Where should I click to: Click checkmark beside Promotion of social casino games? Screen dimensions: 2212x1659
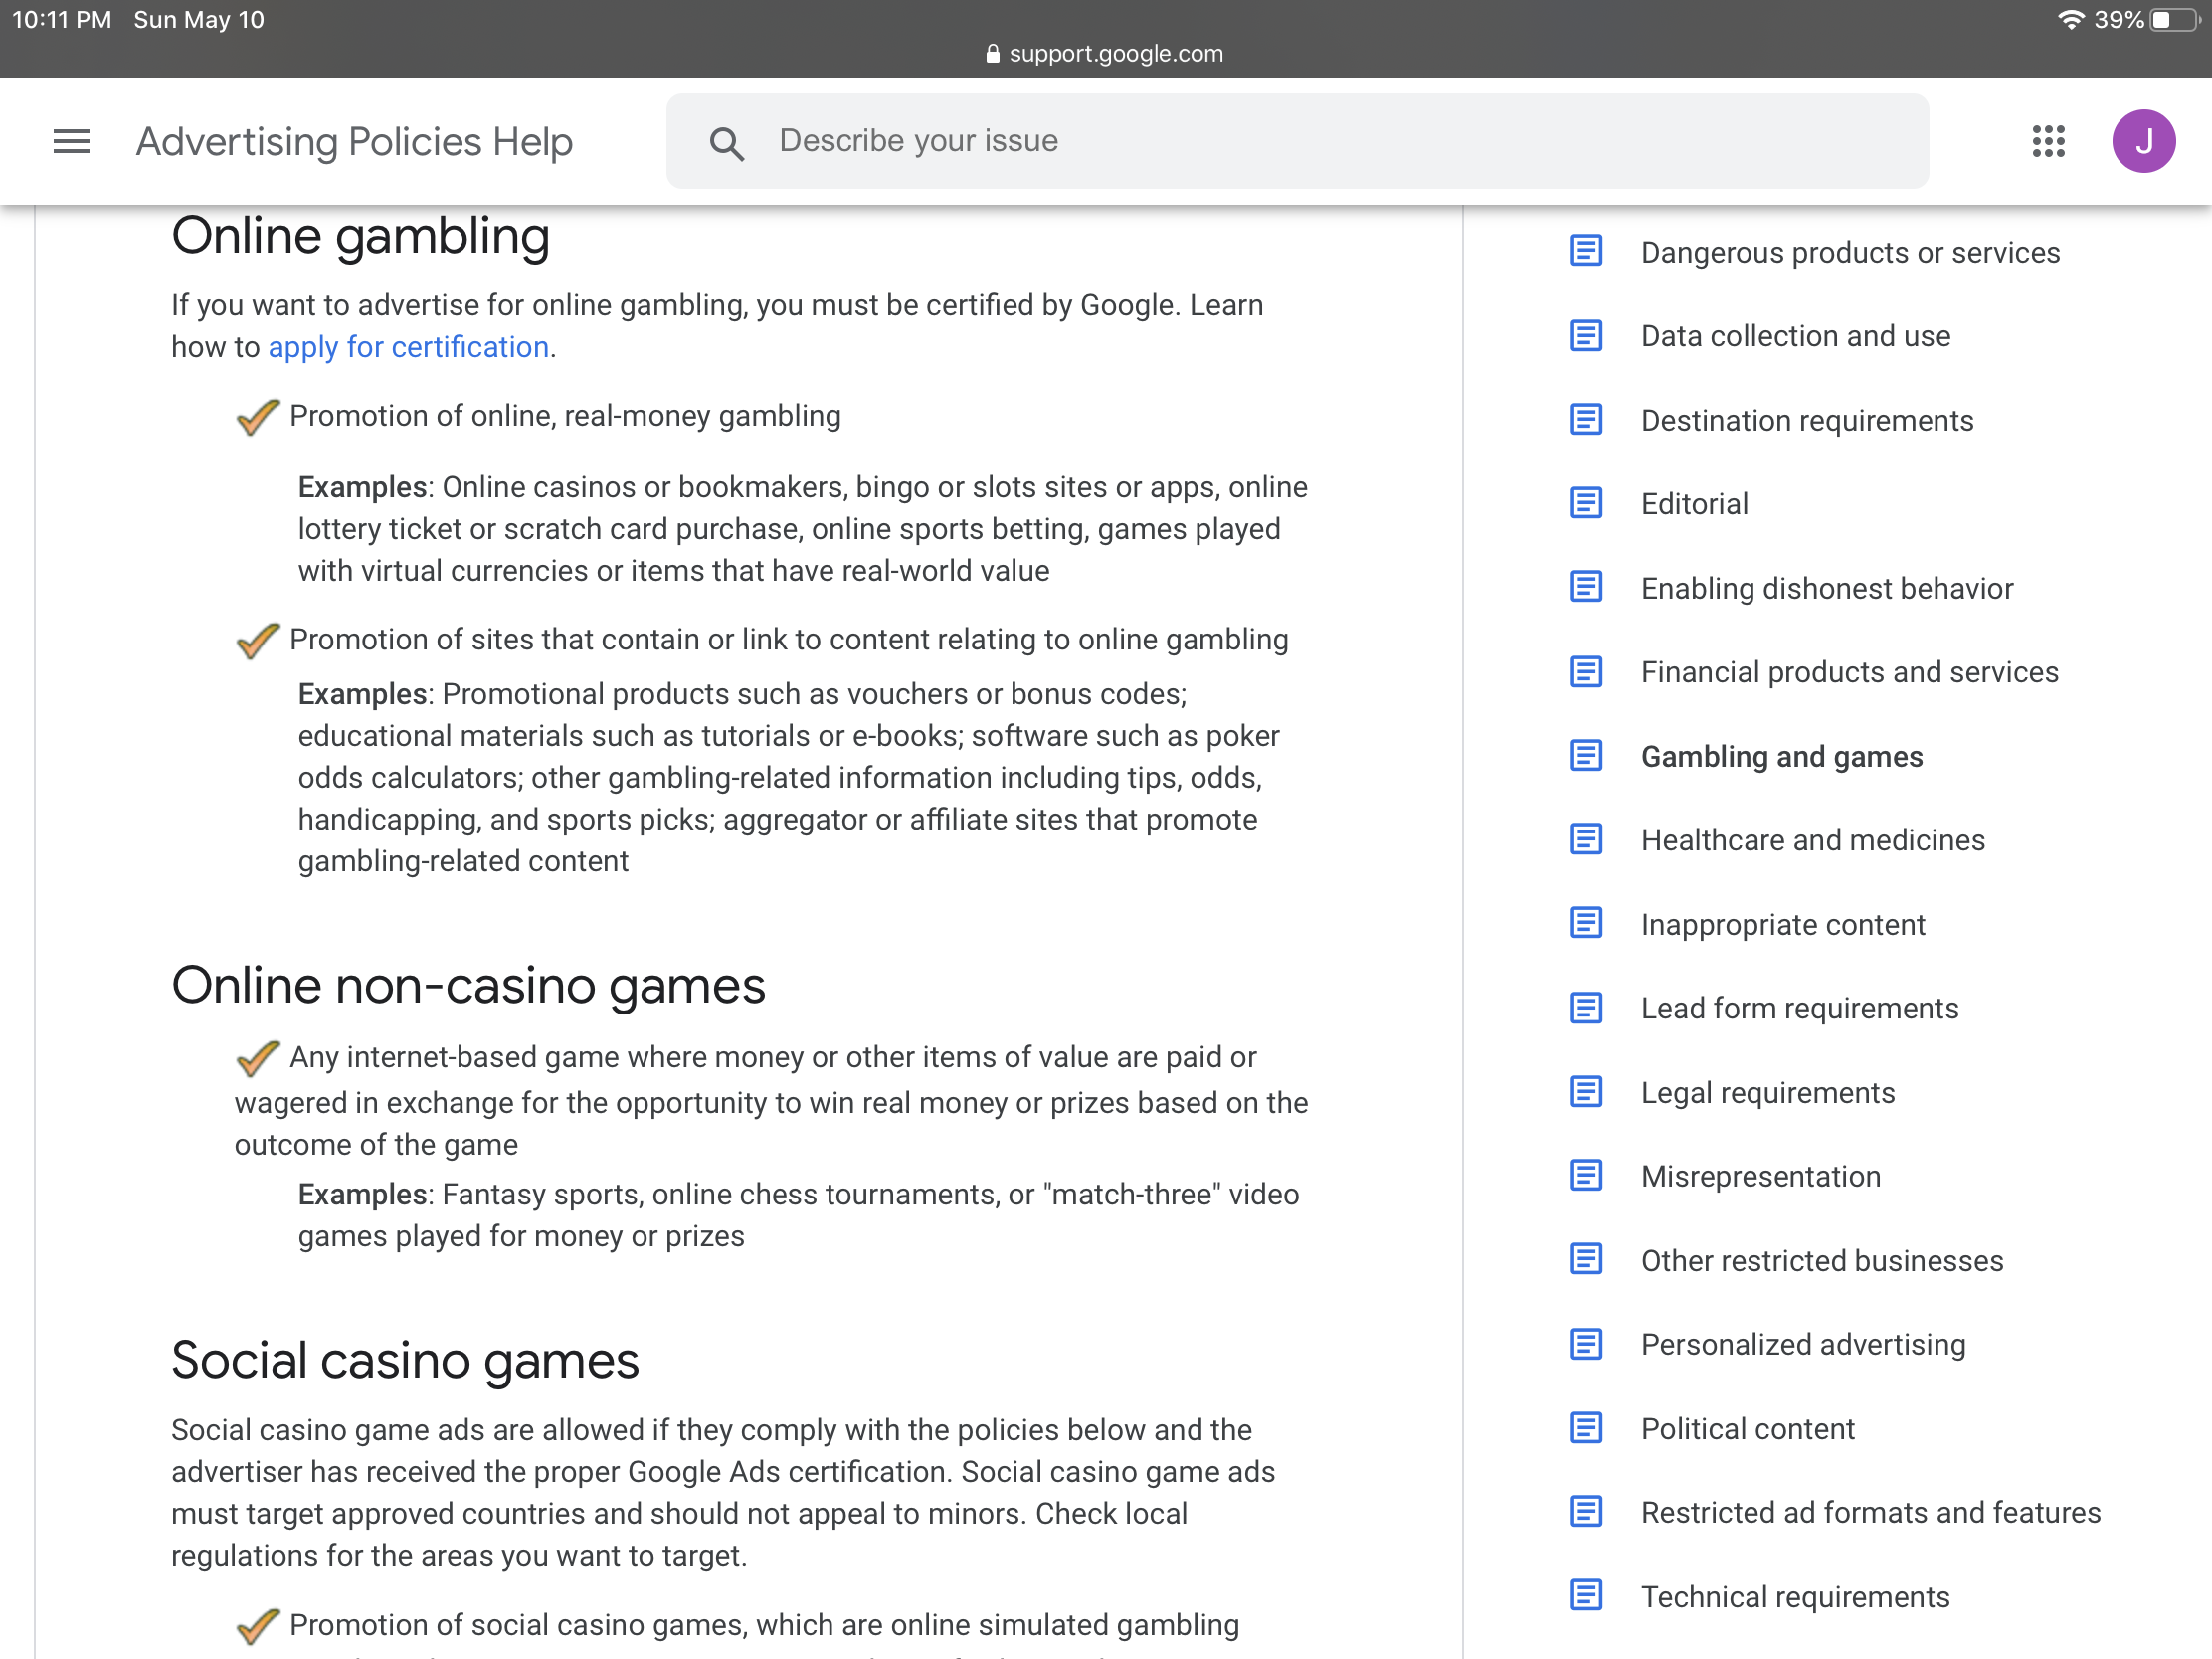click(257, 1626)
